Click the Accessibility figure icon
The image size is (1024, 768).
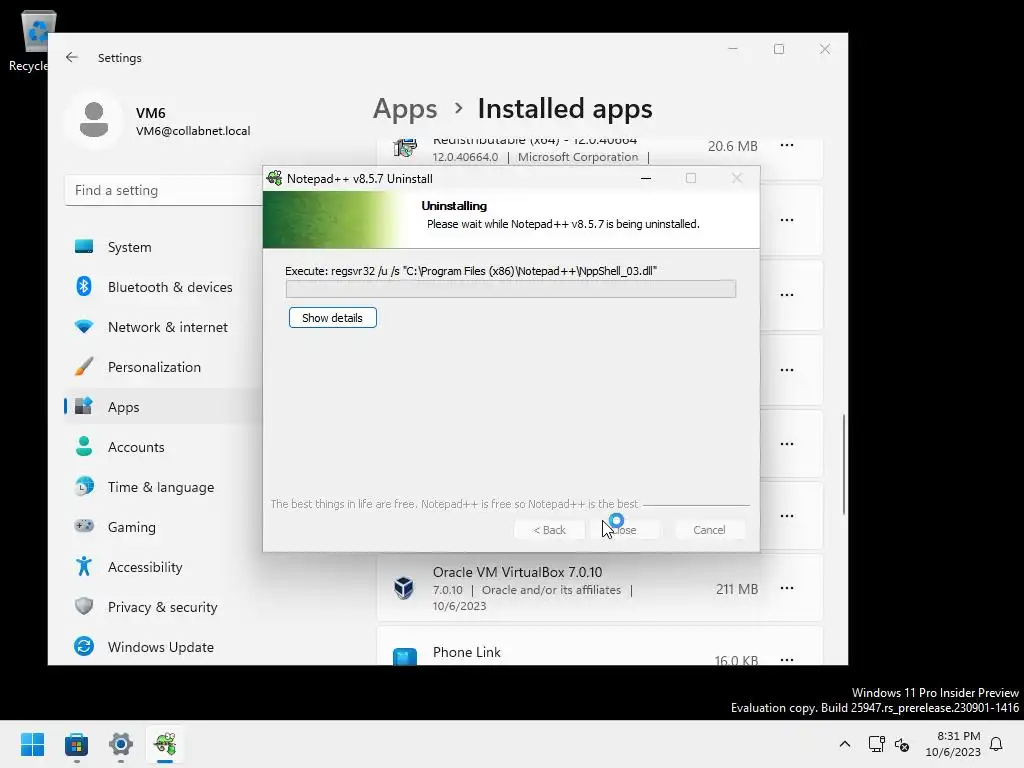[84, 566]
